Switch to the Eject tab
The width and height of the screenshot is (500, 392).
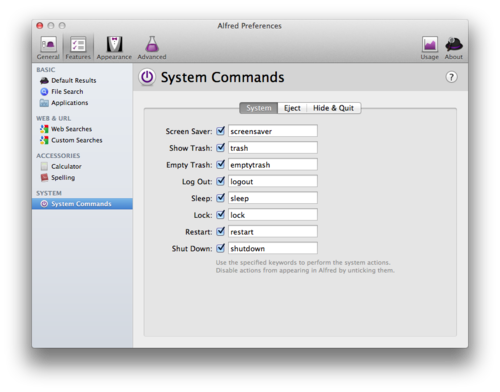pyautogui.click(x=292, y=108)
